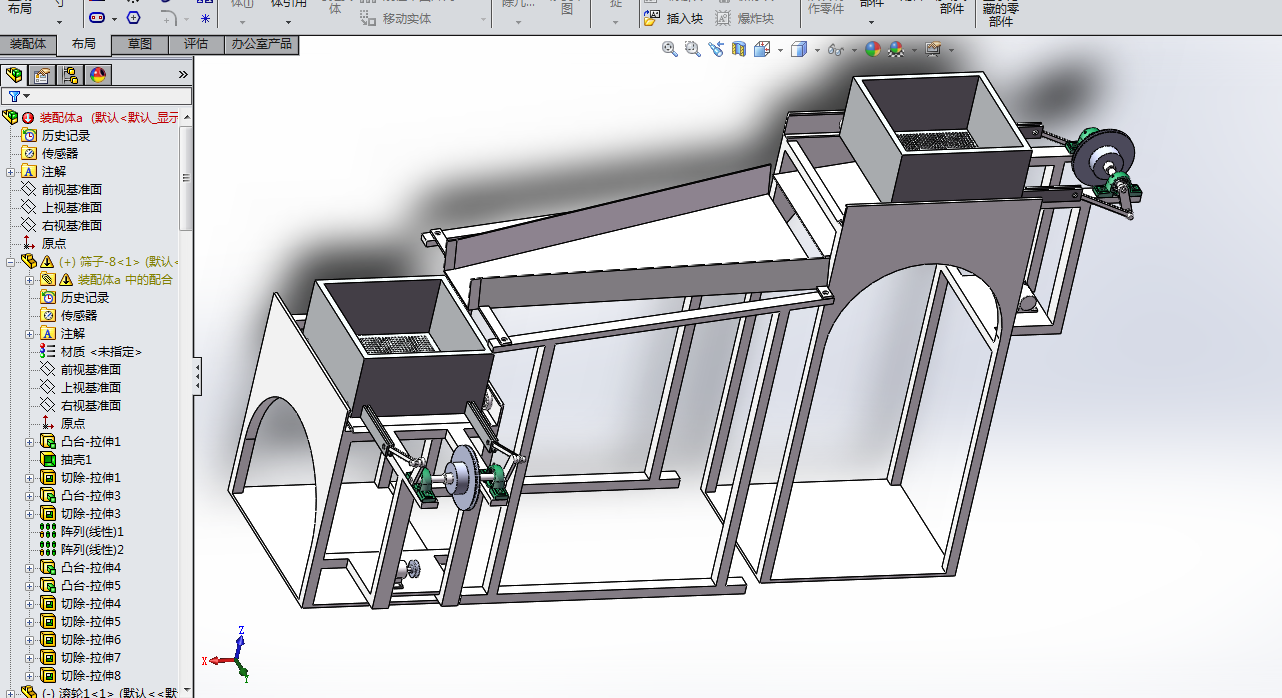Image resolution: width=1282 pixels, height=698 pixels.
Task: Open the ConfigurationManager tab icon
Action: tap(70, 75)
